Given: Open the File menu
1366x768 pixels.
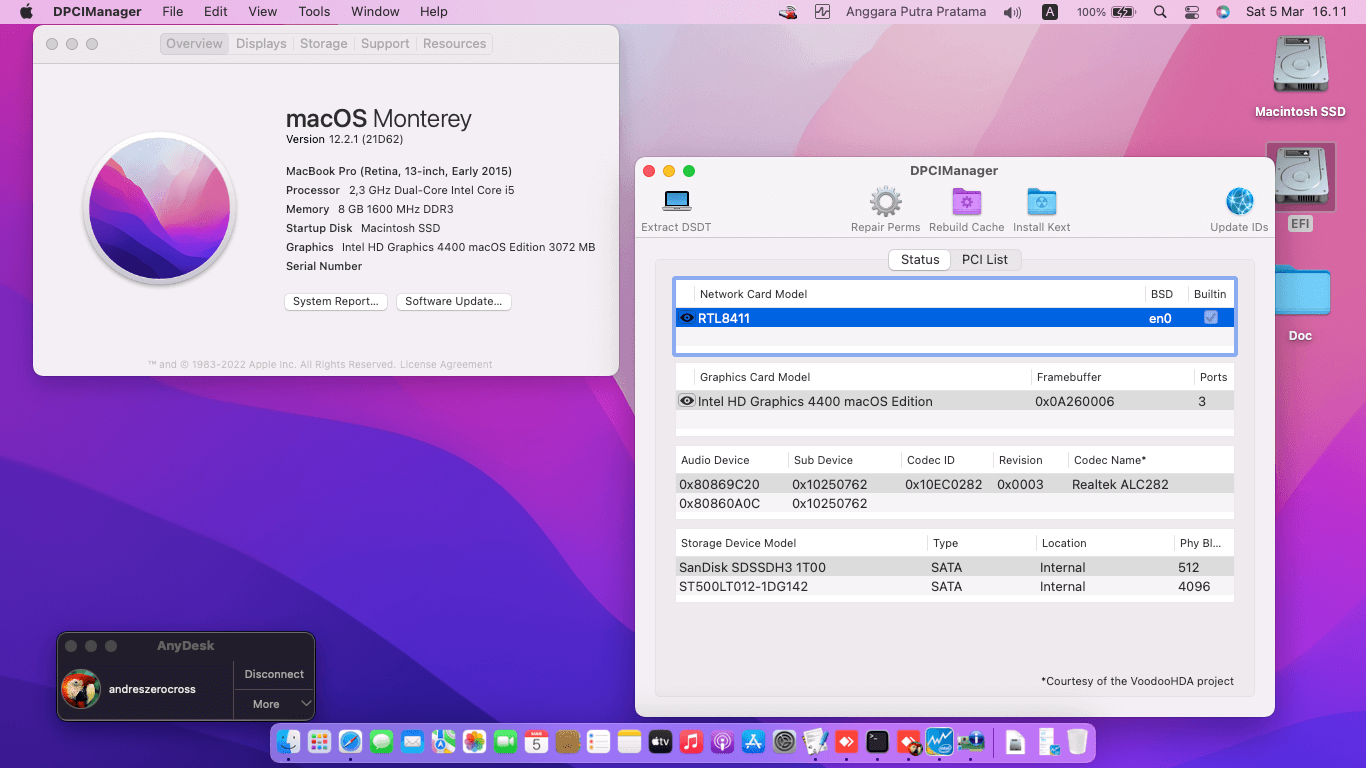Looking at the screenshot, I should tap(173, 12).
